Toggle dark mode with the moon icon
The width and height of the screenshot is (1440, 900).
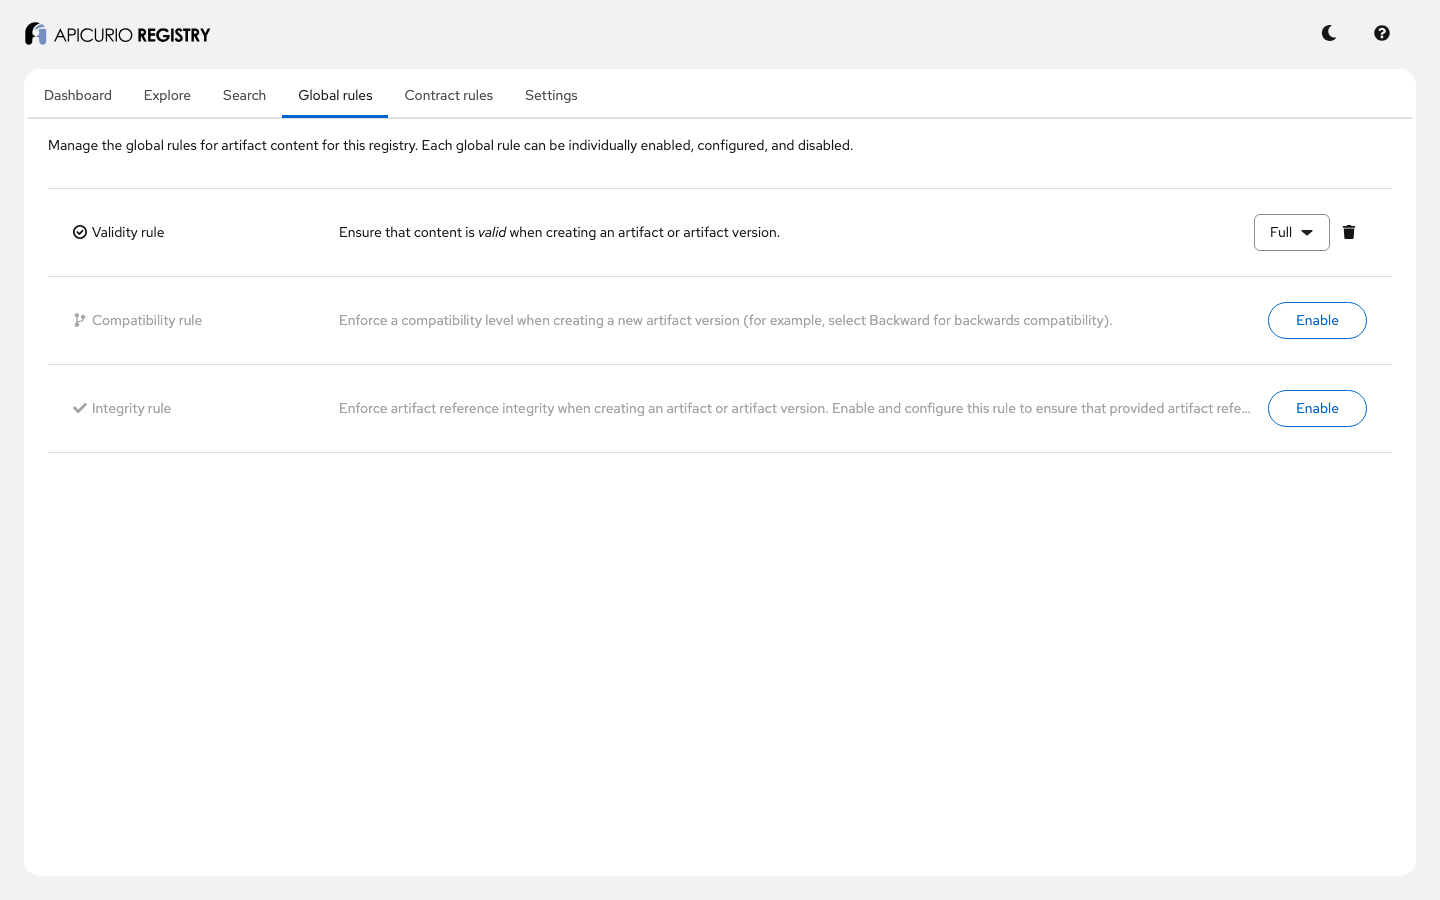point(1329,33)
